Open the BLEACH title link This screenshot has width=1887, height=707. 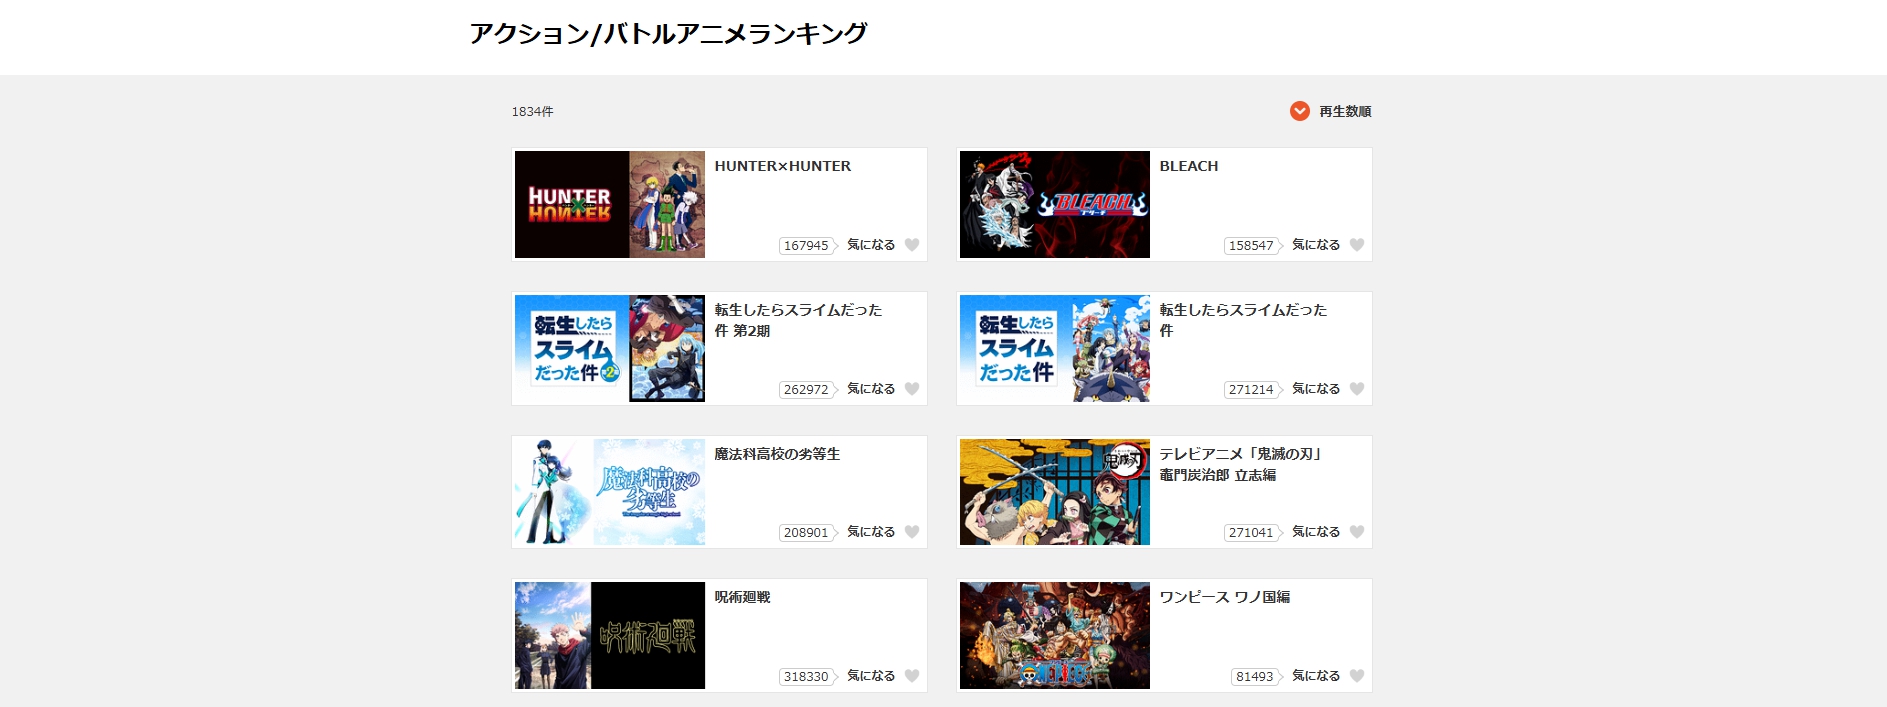point(1189,166)
